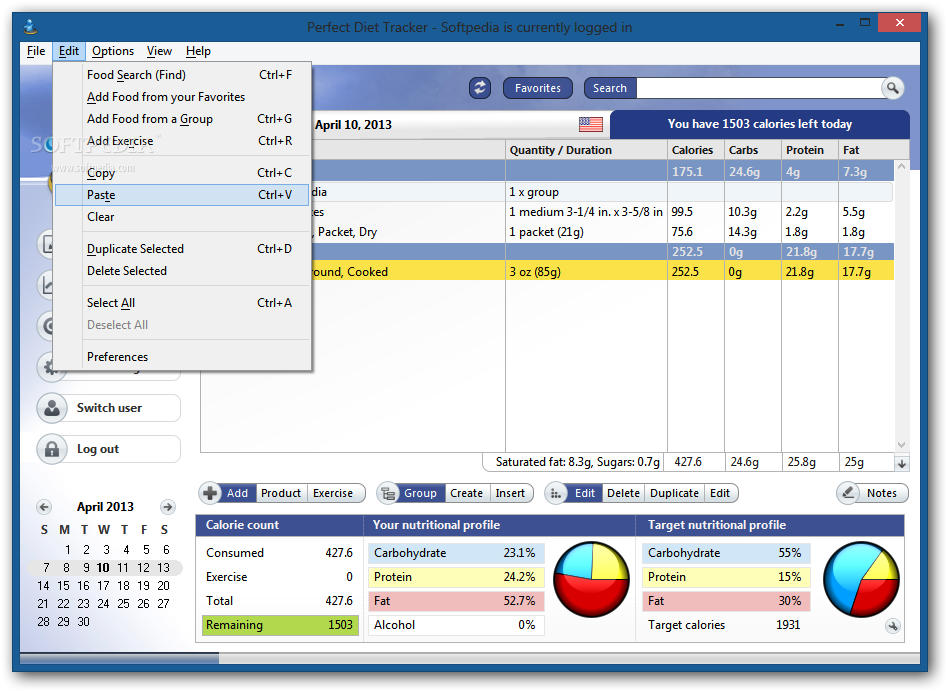Image resolution: width=948 pixels, height=692 pixels.
Task: Open Preferences from Edit menu
Action: tap(182, 357)
